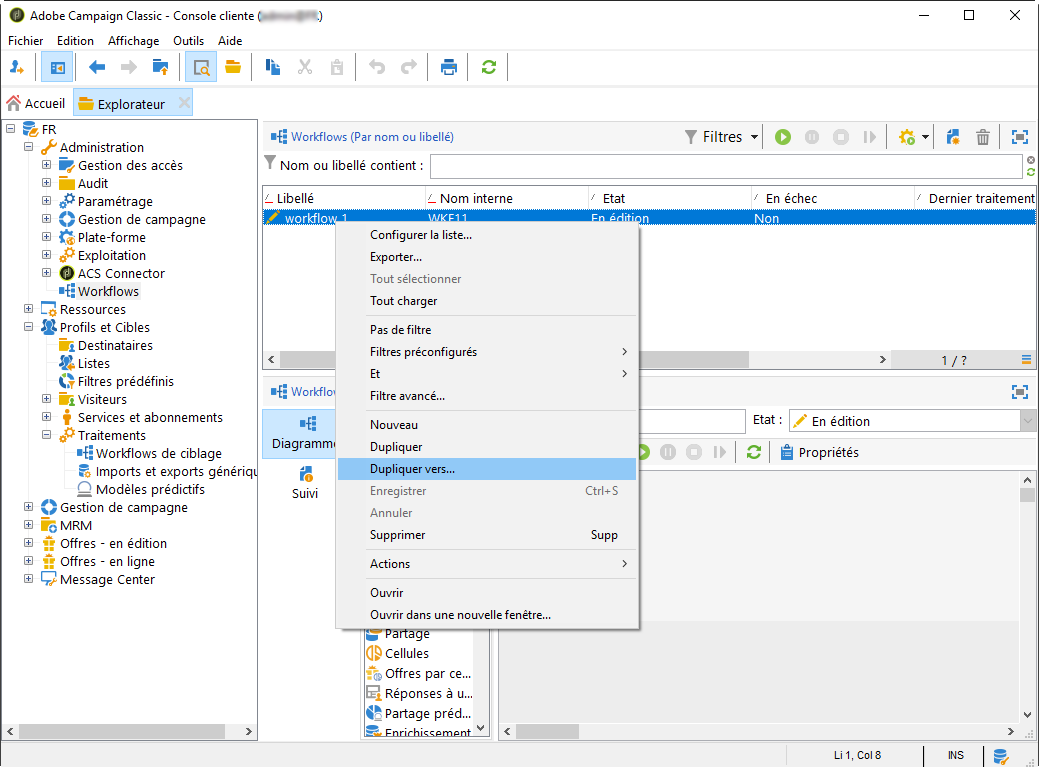1039x767 pixels.
Task: Click the Propriétés button
Action: pos(820,453)
